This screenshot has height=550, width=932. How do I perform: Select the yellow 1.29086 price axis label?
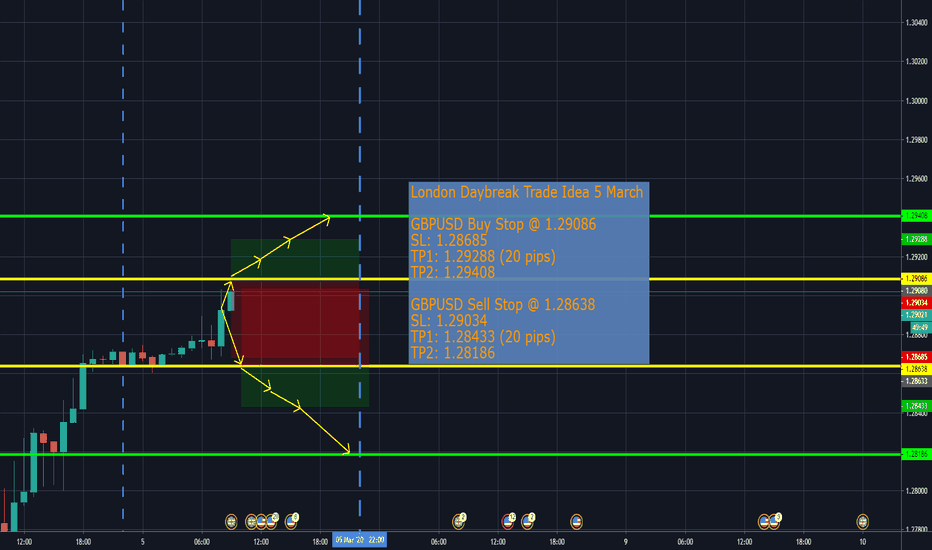[x=916, y=278]
